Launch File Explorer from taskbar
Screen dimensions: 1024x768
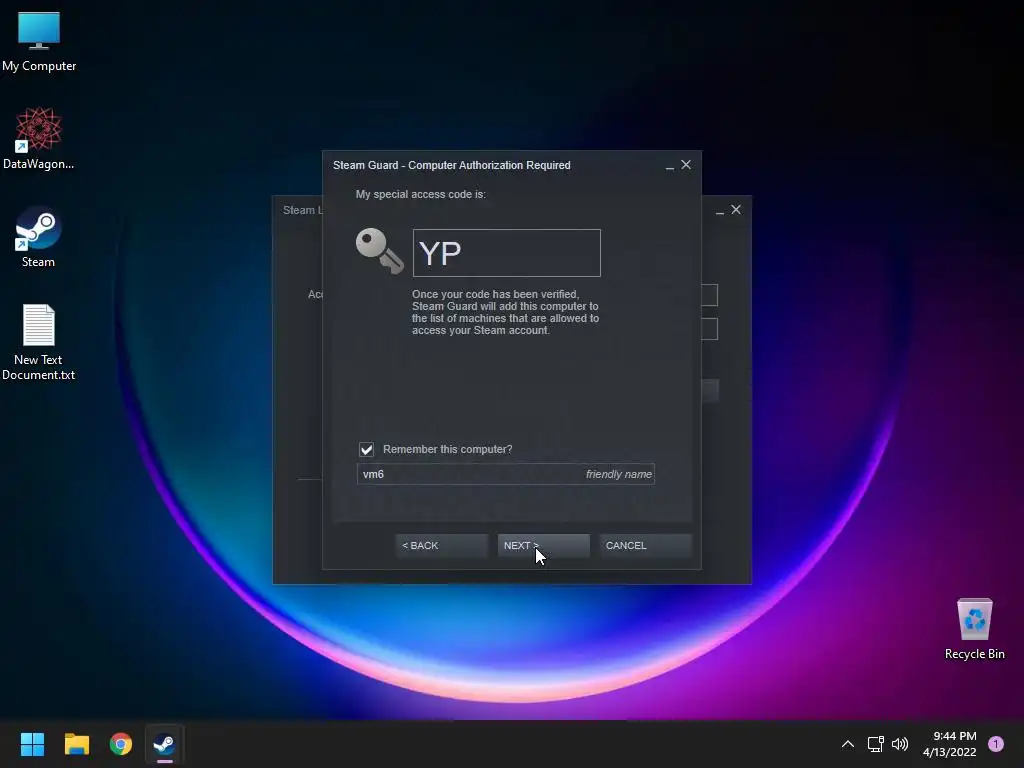[x=76, y=744]
